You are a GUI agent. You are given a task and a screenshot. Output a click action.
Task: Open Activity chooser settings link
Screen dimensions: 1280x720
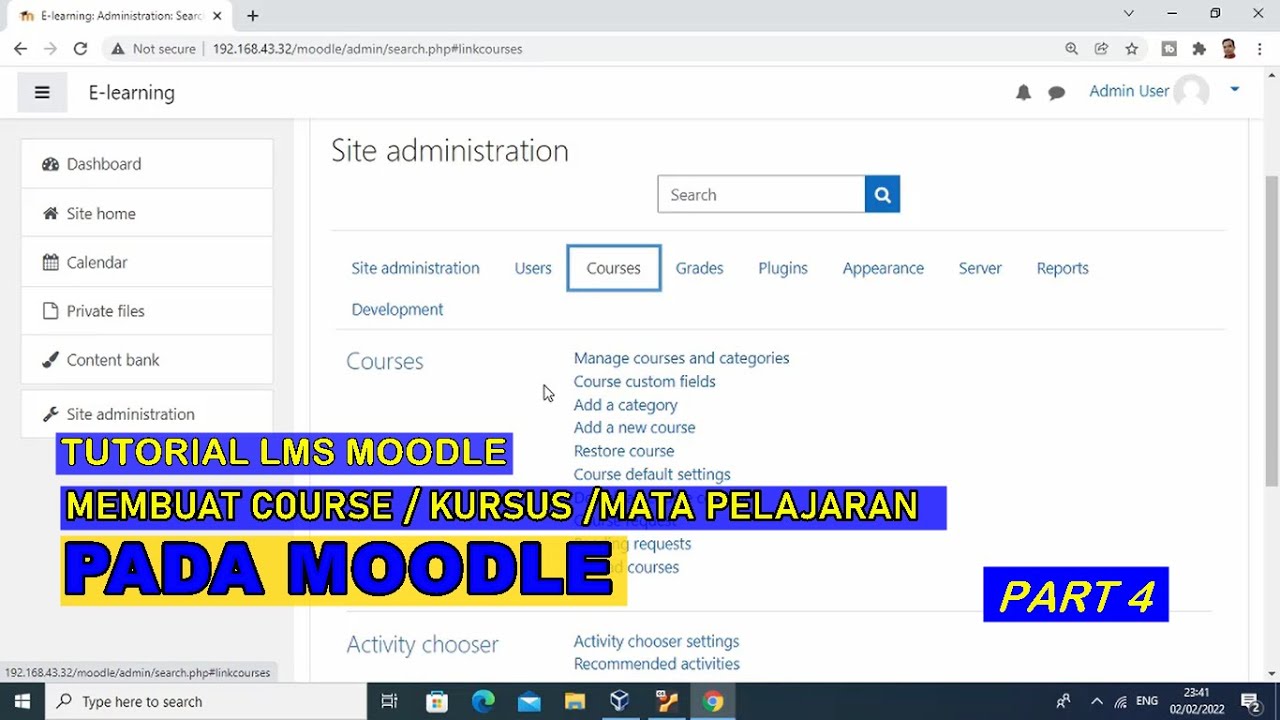pos(656,641)
